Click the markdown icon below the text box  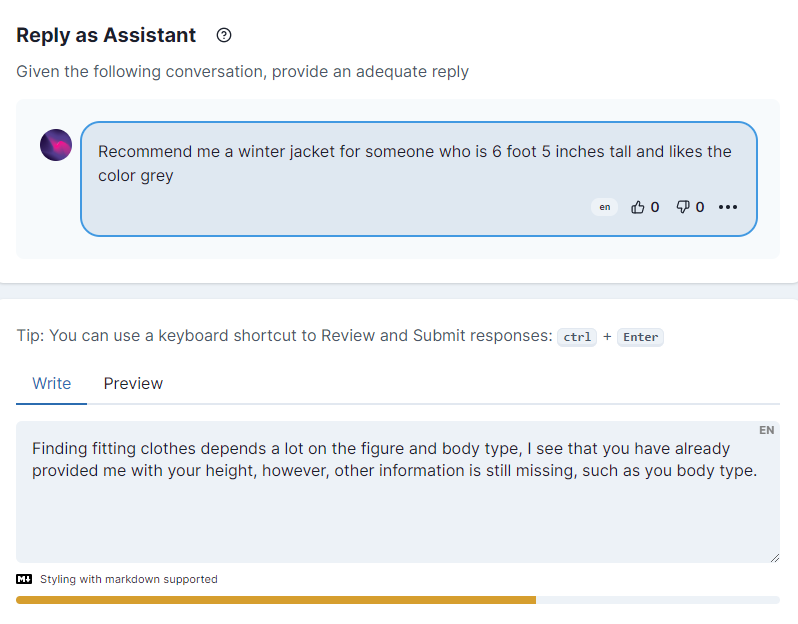tap(25, 579)
